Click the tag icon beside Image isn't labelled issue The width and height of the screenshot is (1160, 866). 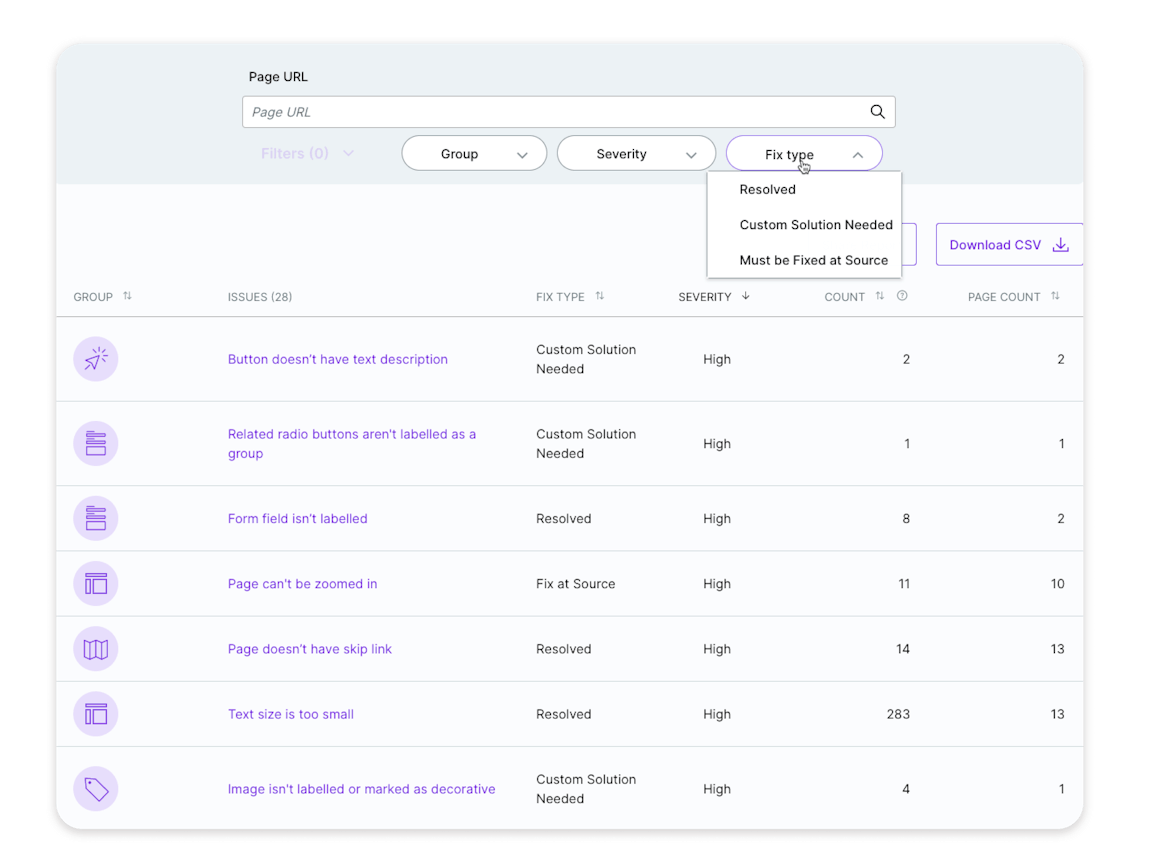point(95,789)
